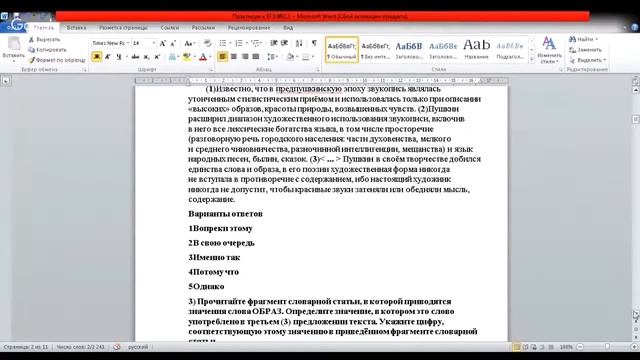This screenshot has height=360, width=640.
Task: Toggle Superscript formatting
Action: [x=157, y=57]
